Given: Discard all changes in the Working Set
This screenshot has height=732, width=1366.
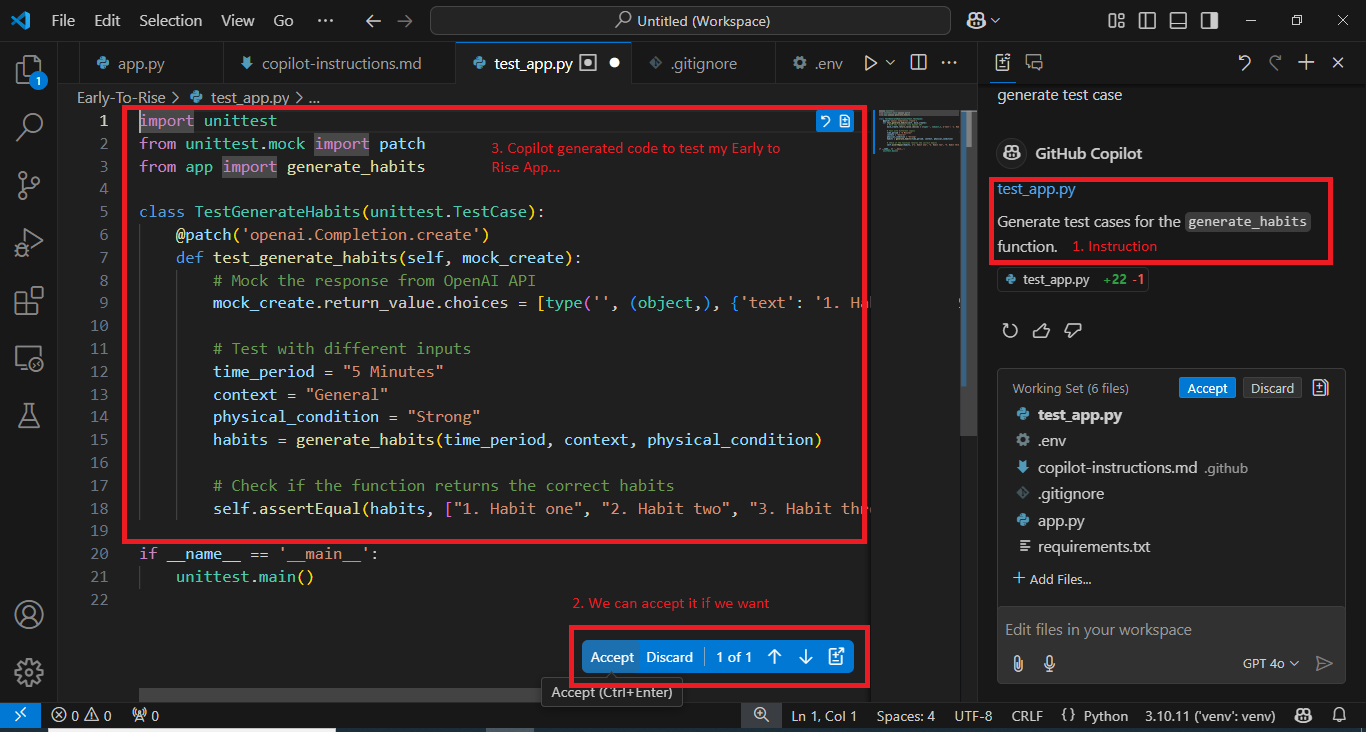Looking at the screenshot, I should (1273, 388).
